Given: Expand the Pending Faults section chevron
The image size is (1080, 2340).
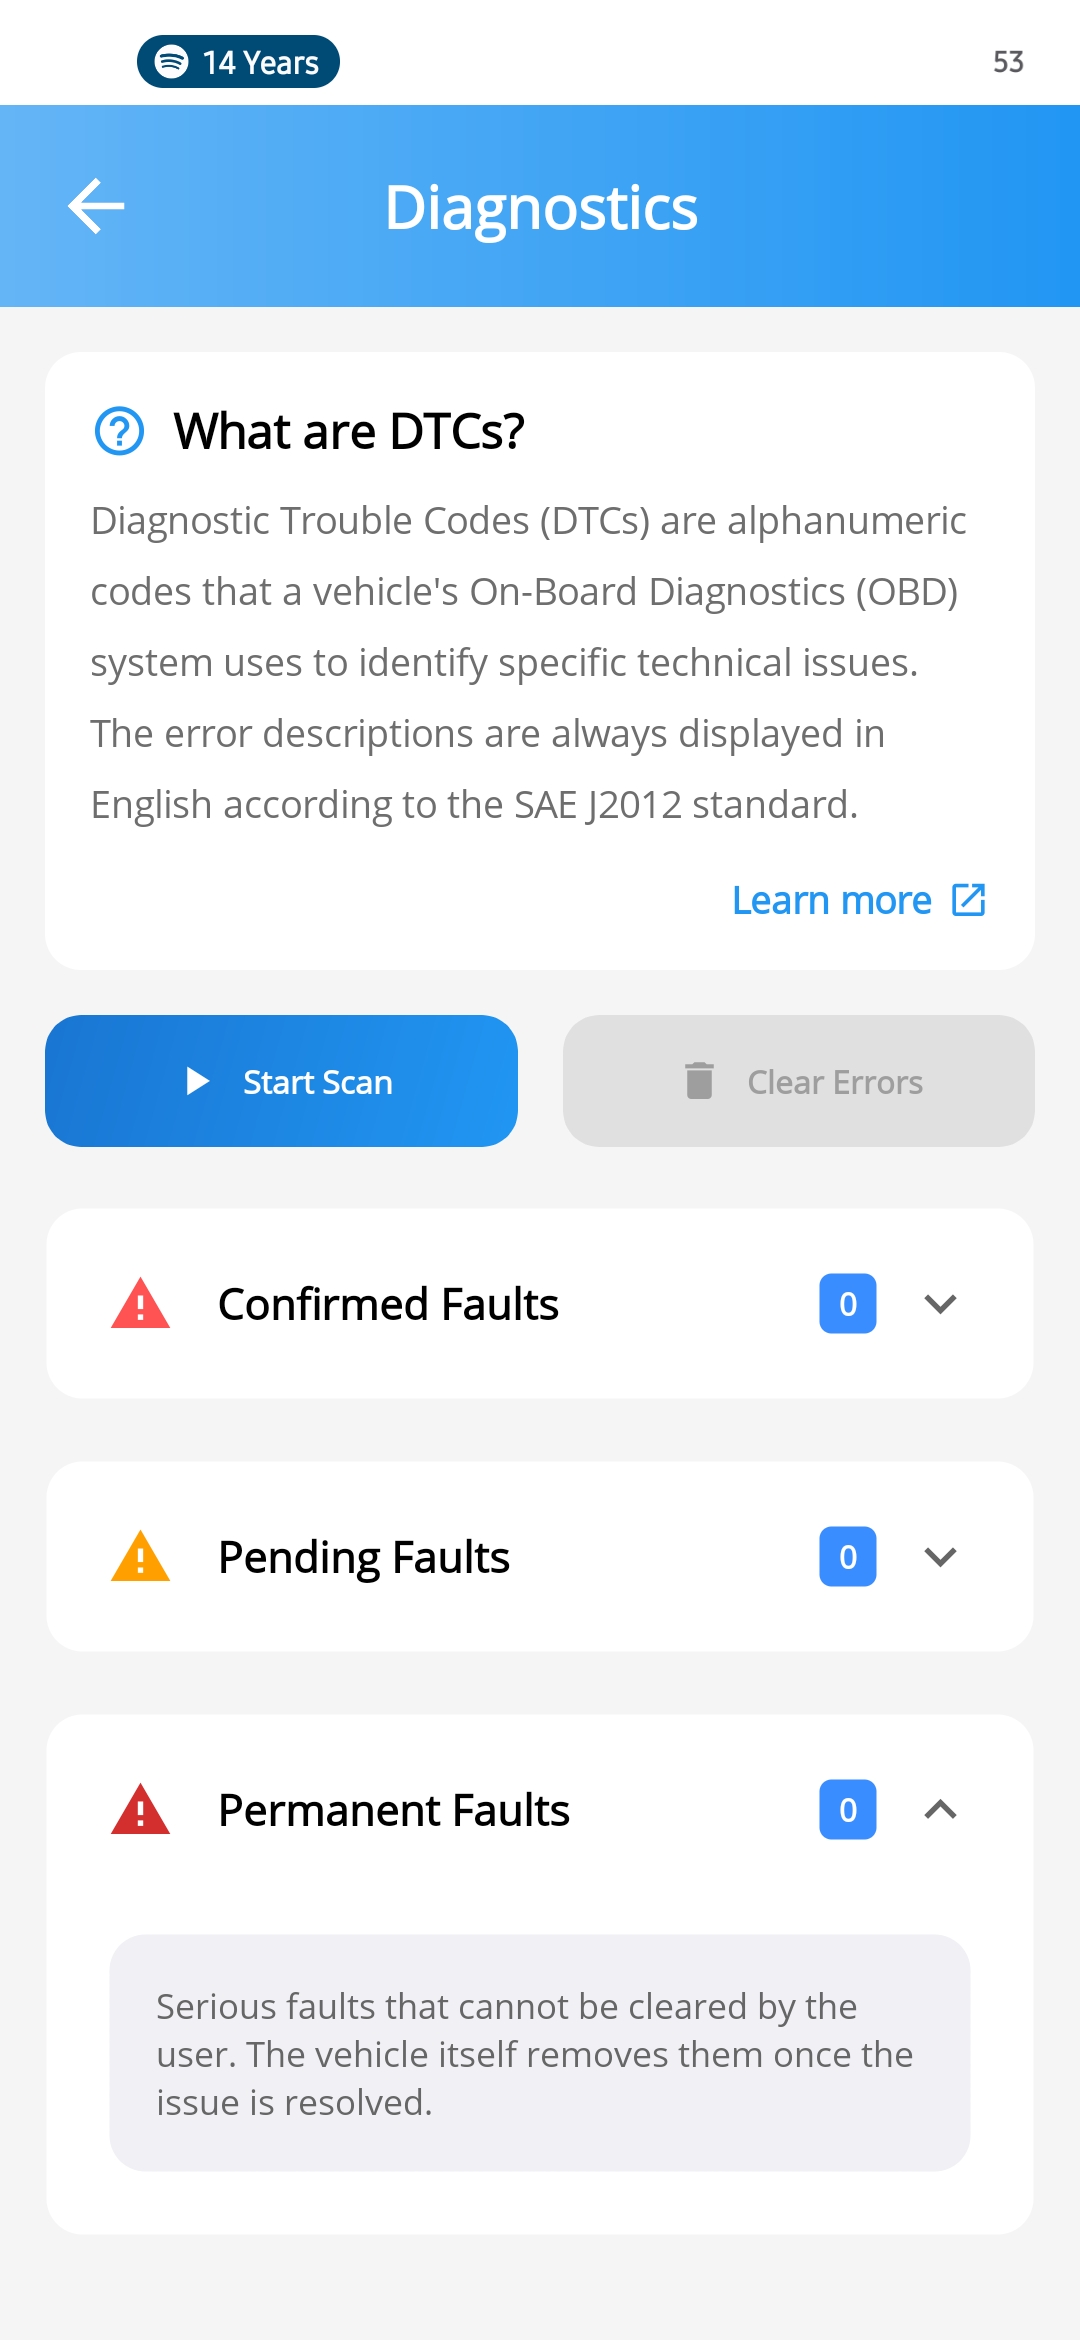Looking at the screenshot, I should 940,1557.
